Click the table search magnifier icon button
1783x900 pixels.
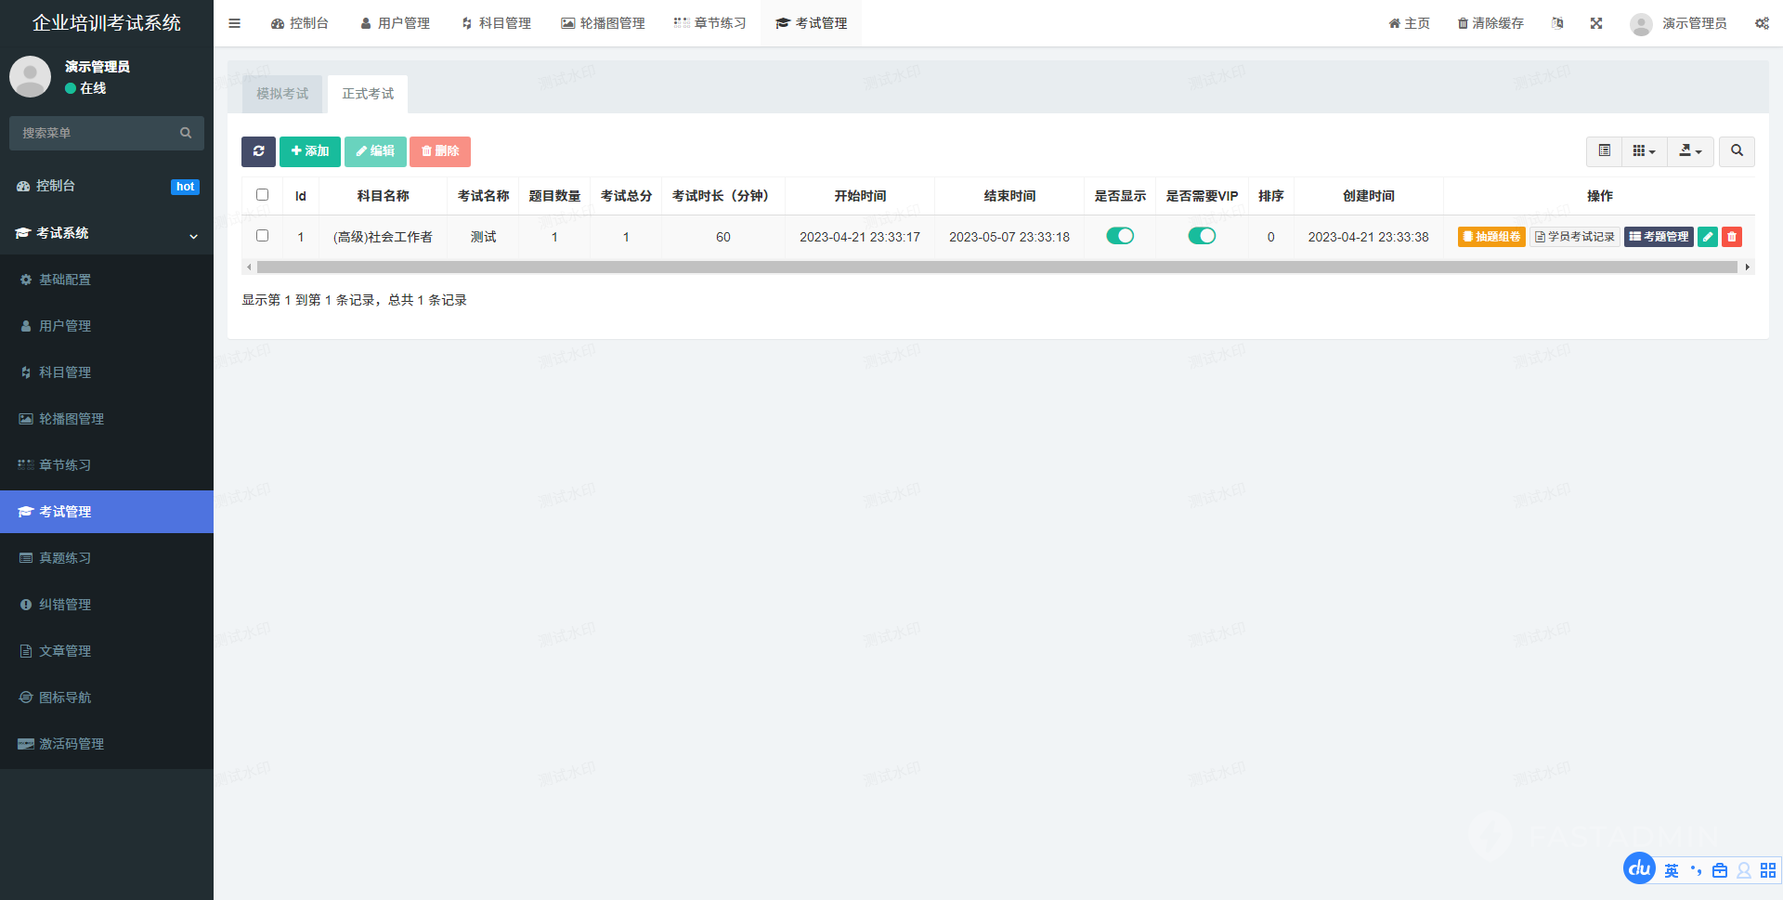coord(1737,151)
